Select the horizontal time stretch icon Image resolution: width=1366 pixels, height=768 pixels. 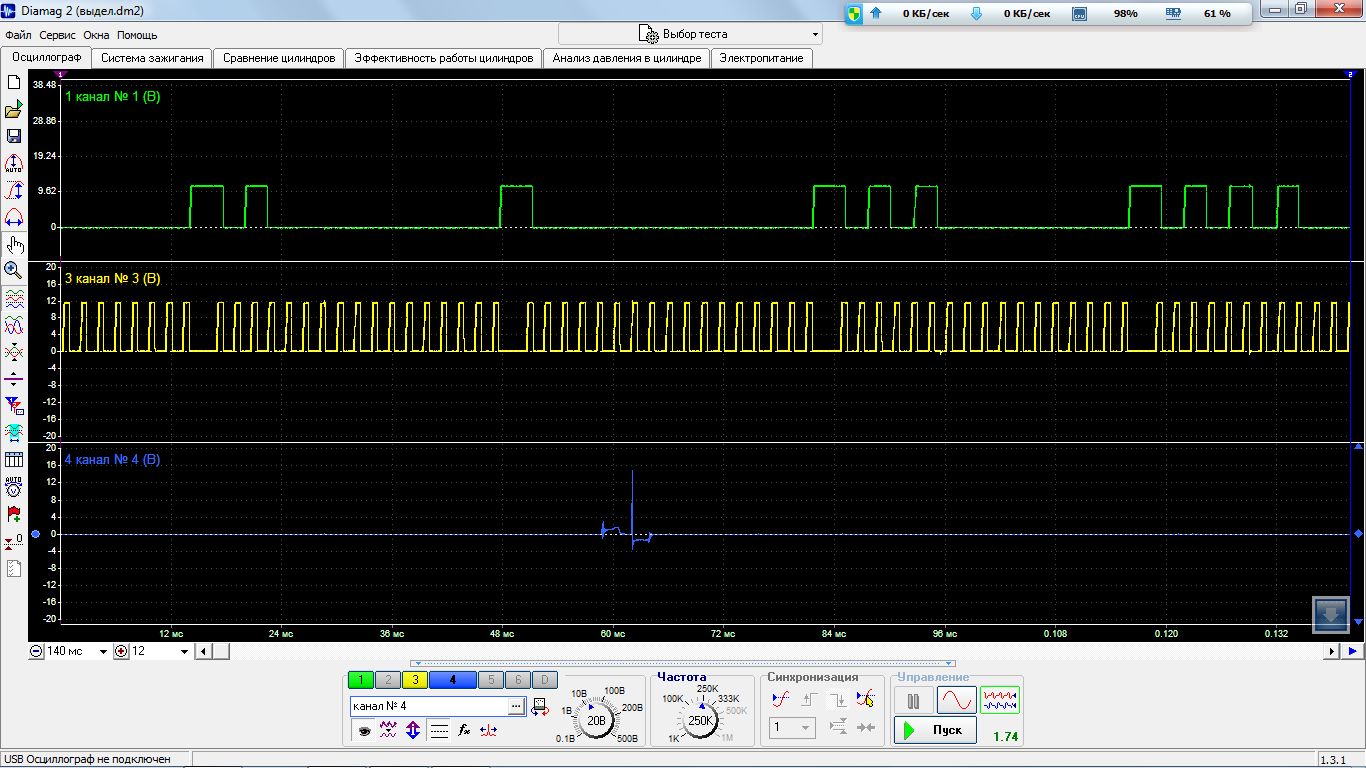pos(14,217)
